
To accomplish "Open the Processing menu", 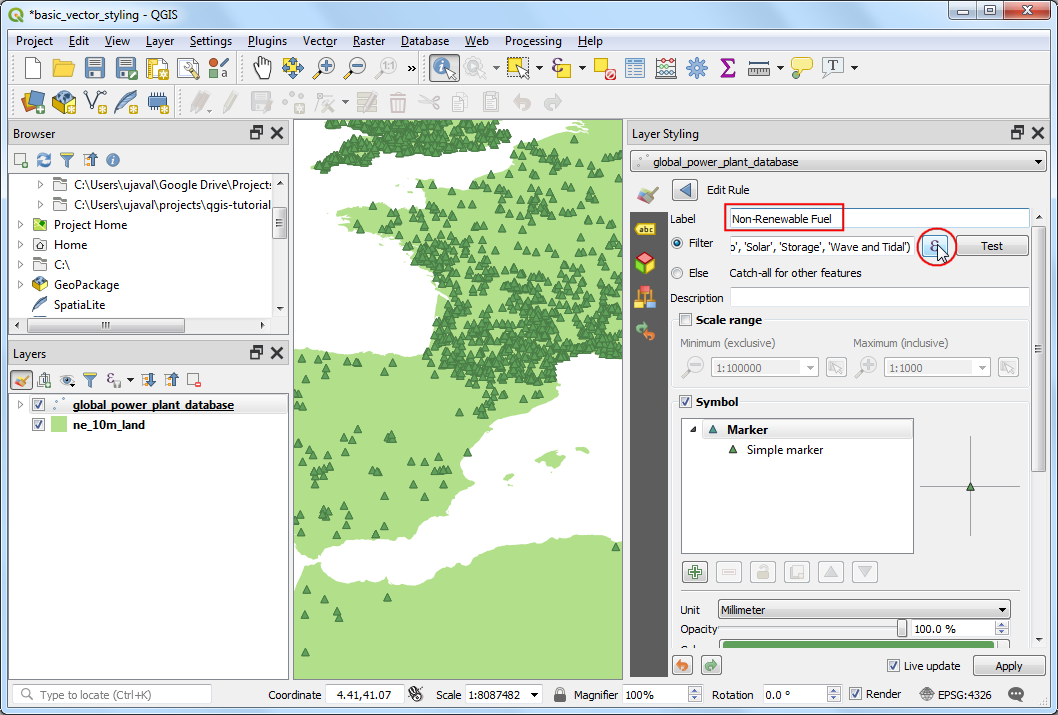I will pos(532,41).
